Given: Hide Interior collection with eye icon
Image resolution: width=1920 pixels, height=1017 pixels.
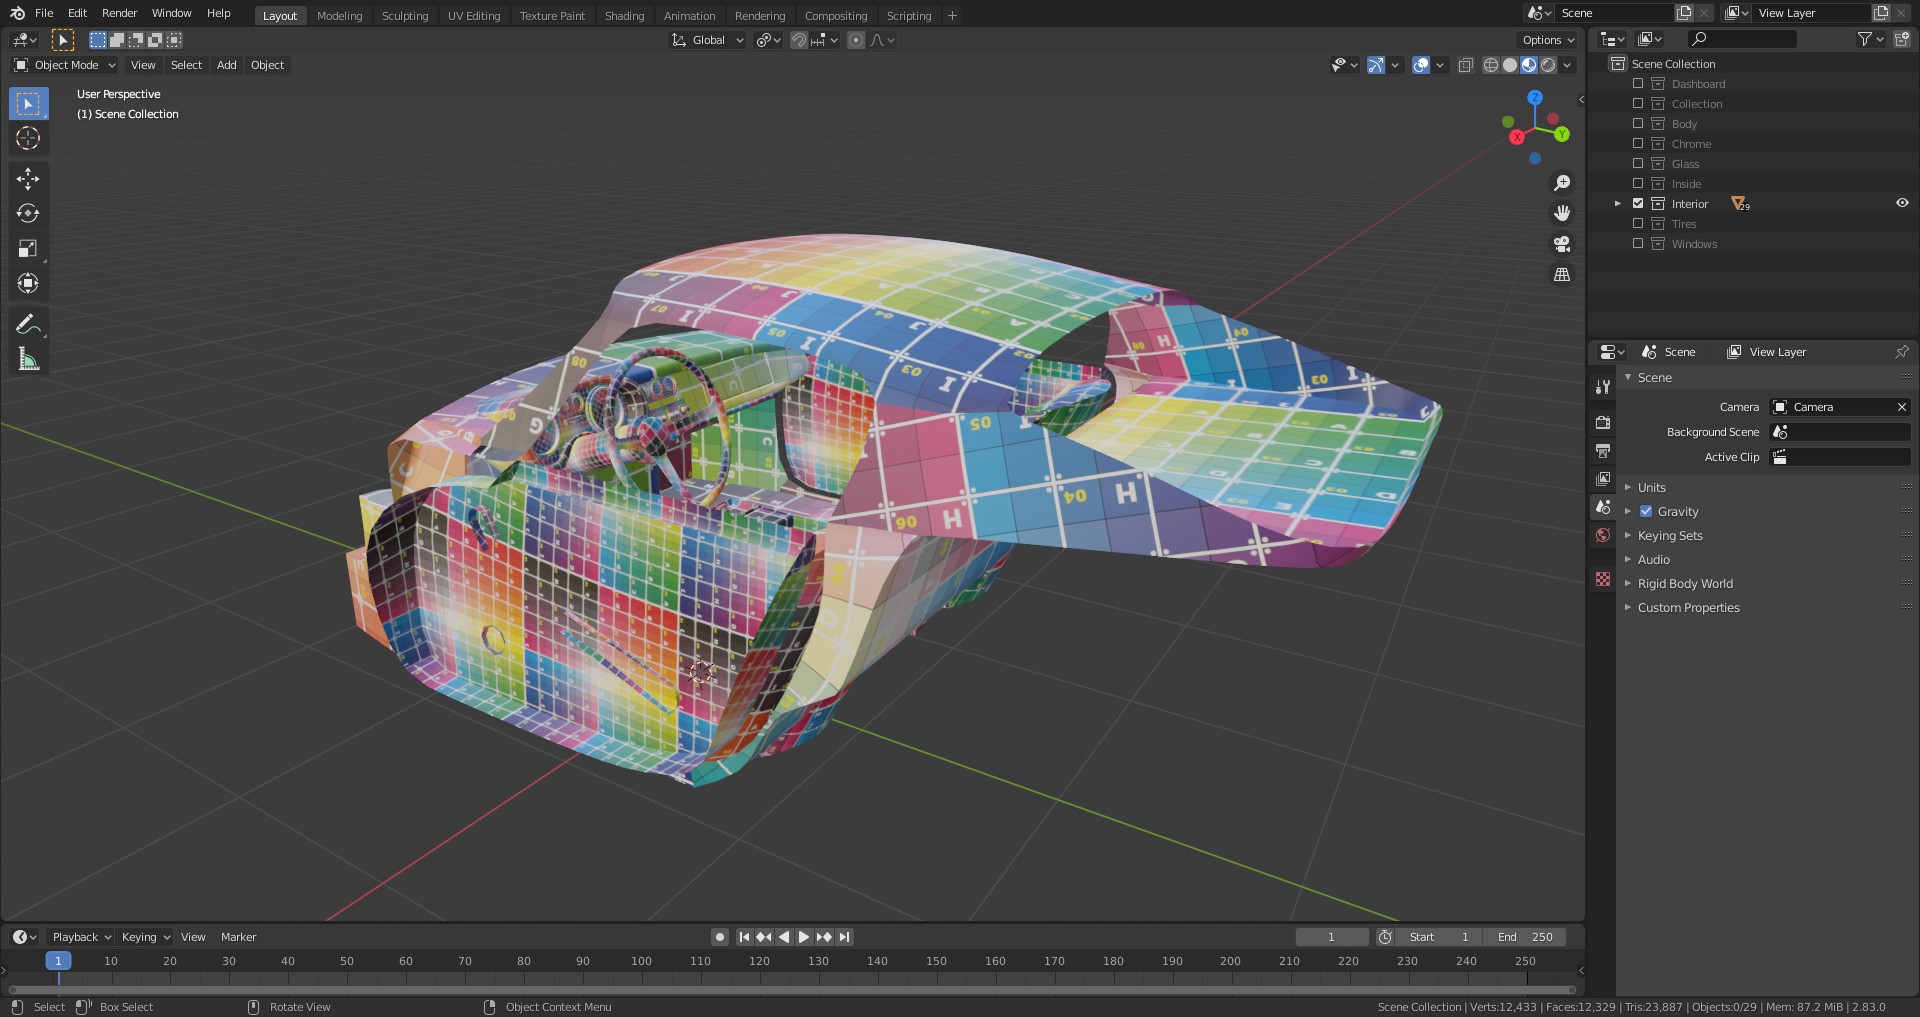Looking at the screenshot, I should point(1902,203).
